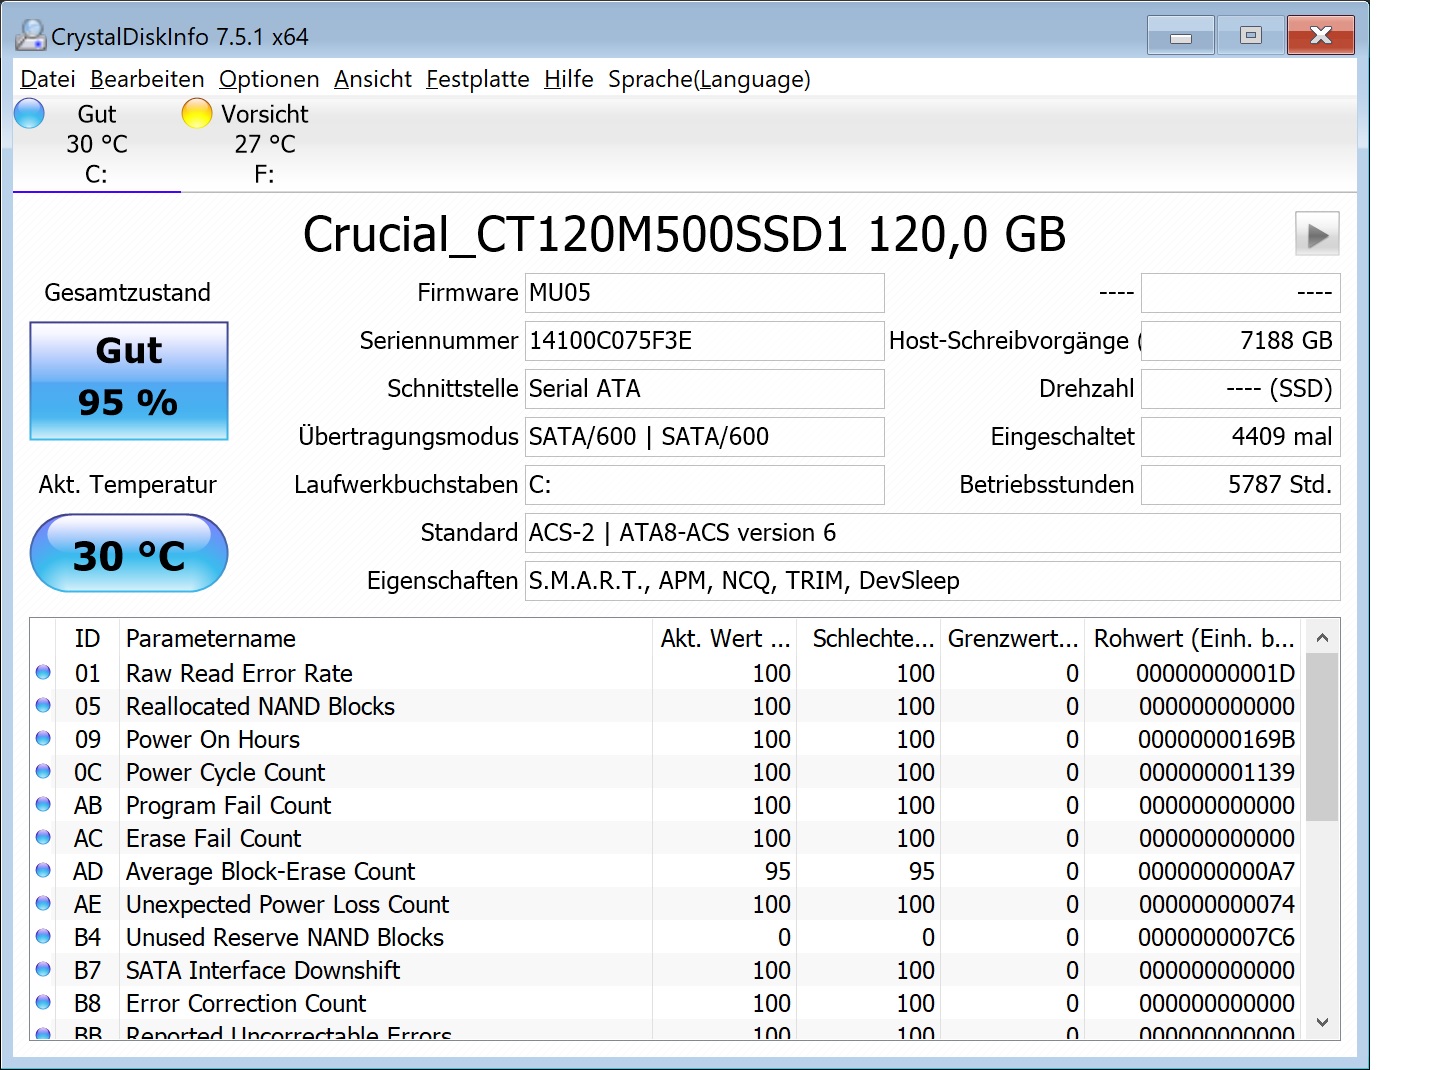Open the Datei menu
The image size is (1448, 1070).
tap(48, 79)
